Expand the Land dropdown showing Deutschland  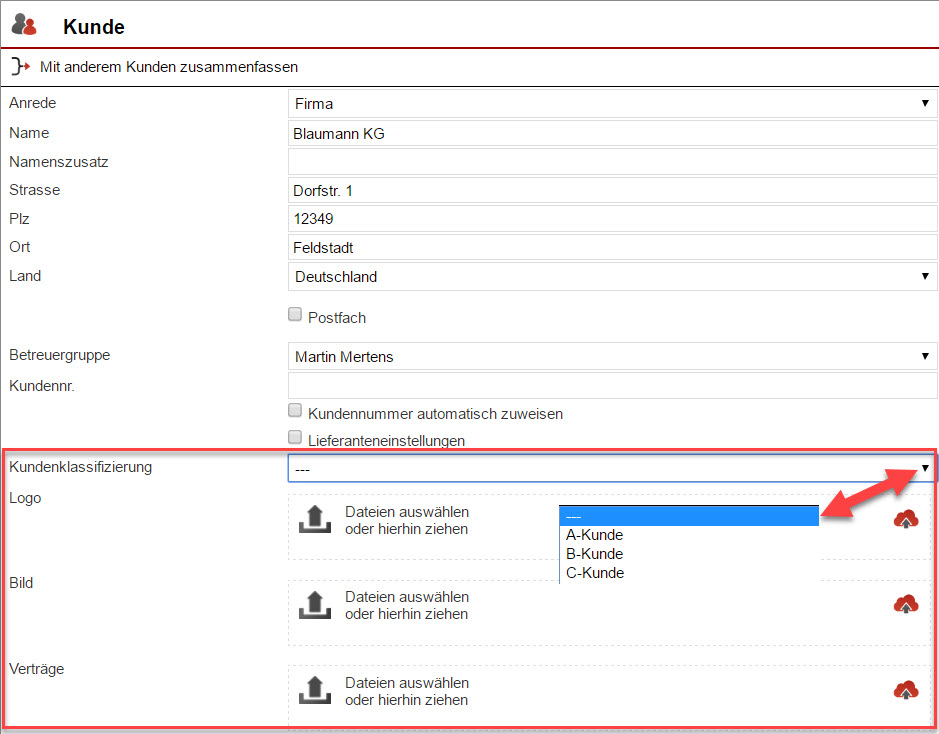[612, 277]
